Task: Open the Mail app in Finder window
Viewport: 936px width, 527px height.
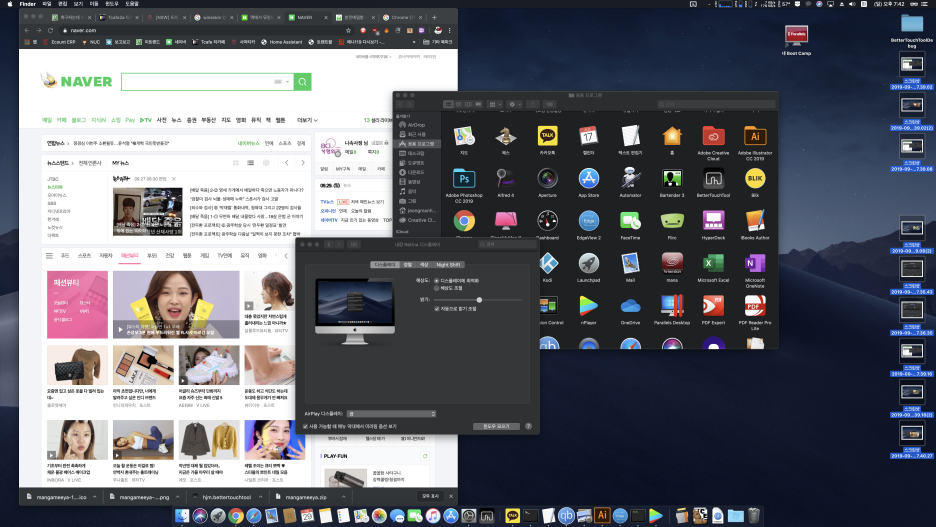Action: 630,263
